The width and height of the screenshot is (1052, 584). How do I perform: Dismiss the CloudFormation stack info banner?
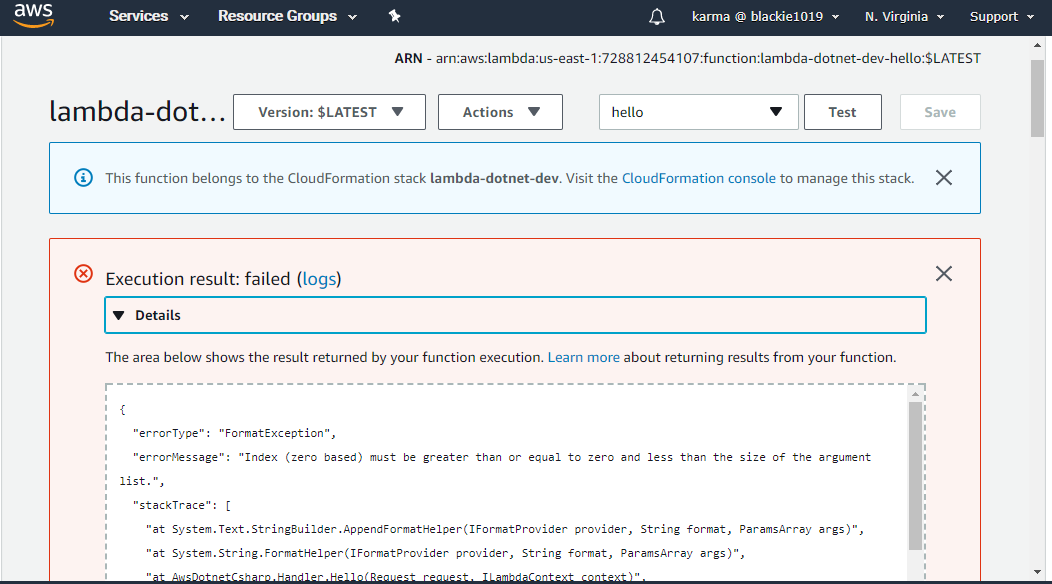click(943, 178)
